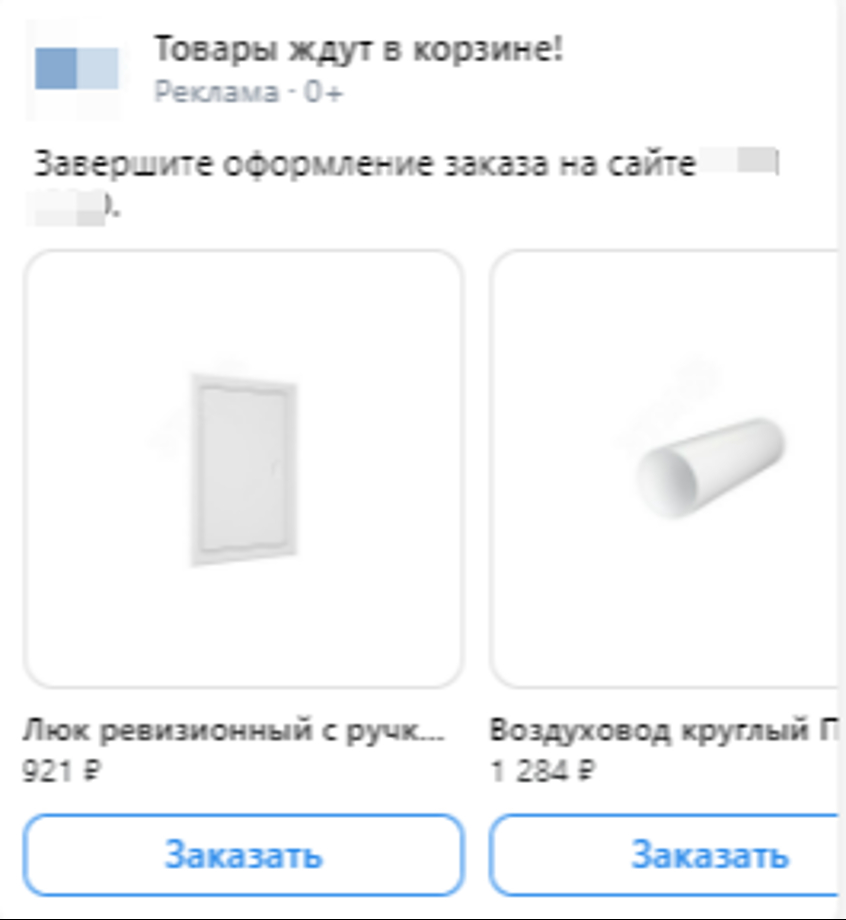Viewport: 846px width, 920px height.
Task: Click the blurred link fragment on second line
Action: [70, 207]
